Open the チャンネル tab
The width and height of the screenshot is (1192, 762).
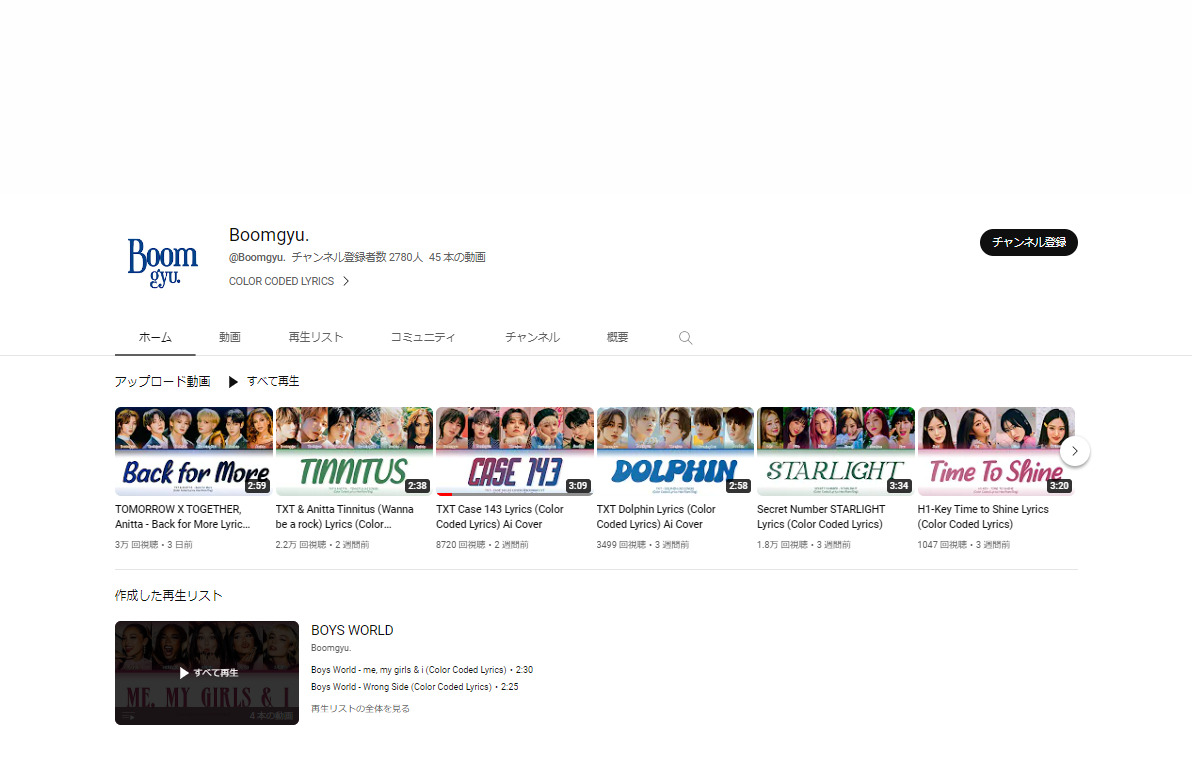532,337
